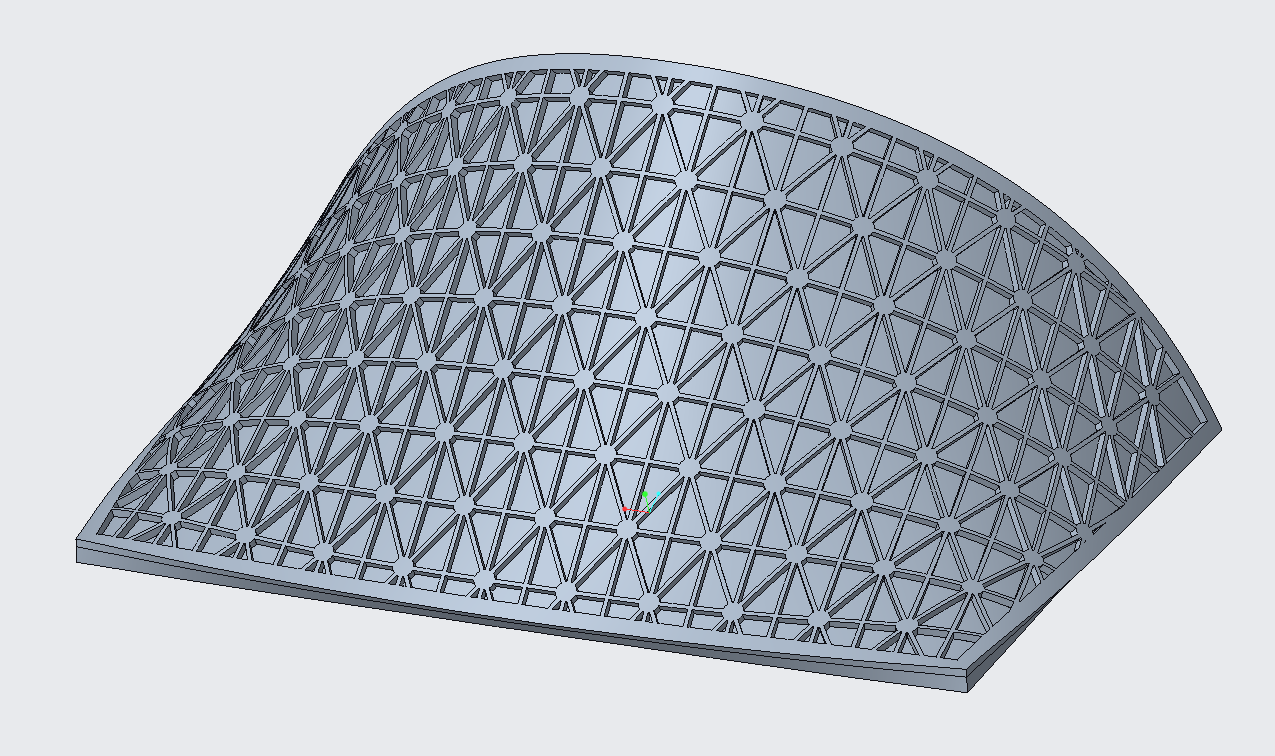This screenshot has width=1275, height=756.
Task: Click the coordinate system origin marker
Action: [649, 512]
